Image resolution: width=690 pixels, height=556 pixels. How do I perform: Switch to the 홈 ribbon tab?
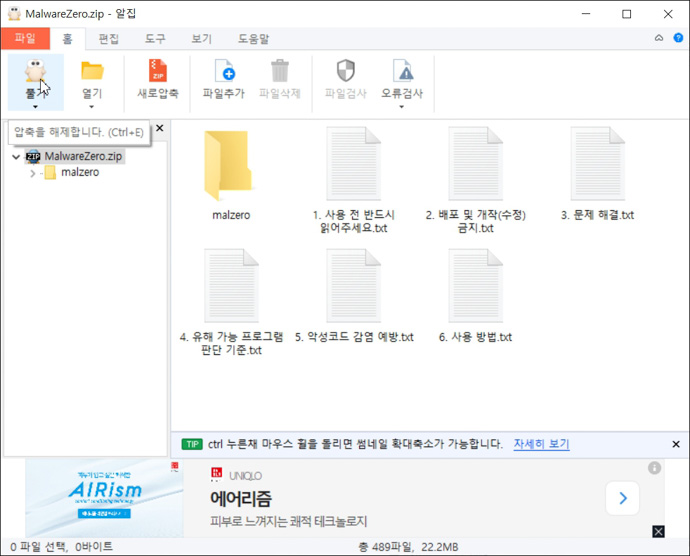tap(67, 39)
